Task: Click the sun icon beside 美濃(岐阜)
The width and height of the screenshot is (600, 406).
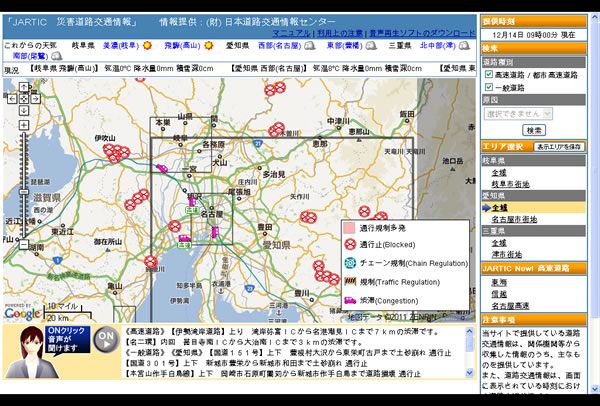Action: (x=147, y=46)
